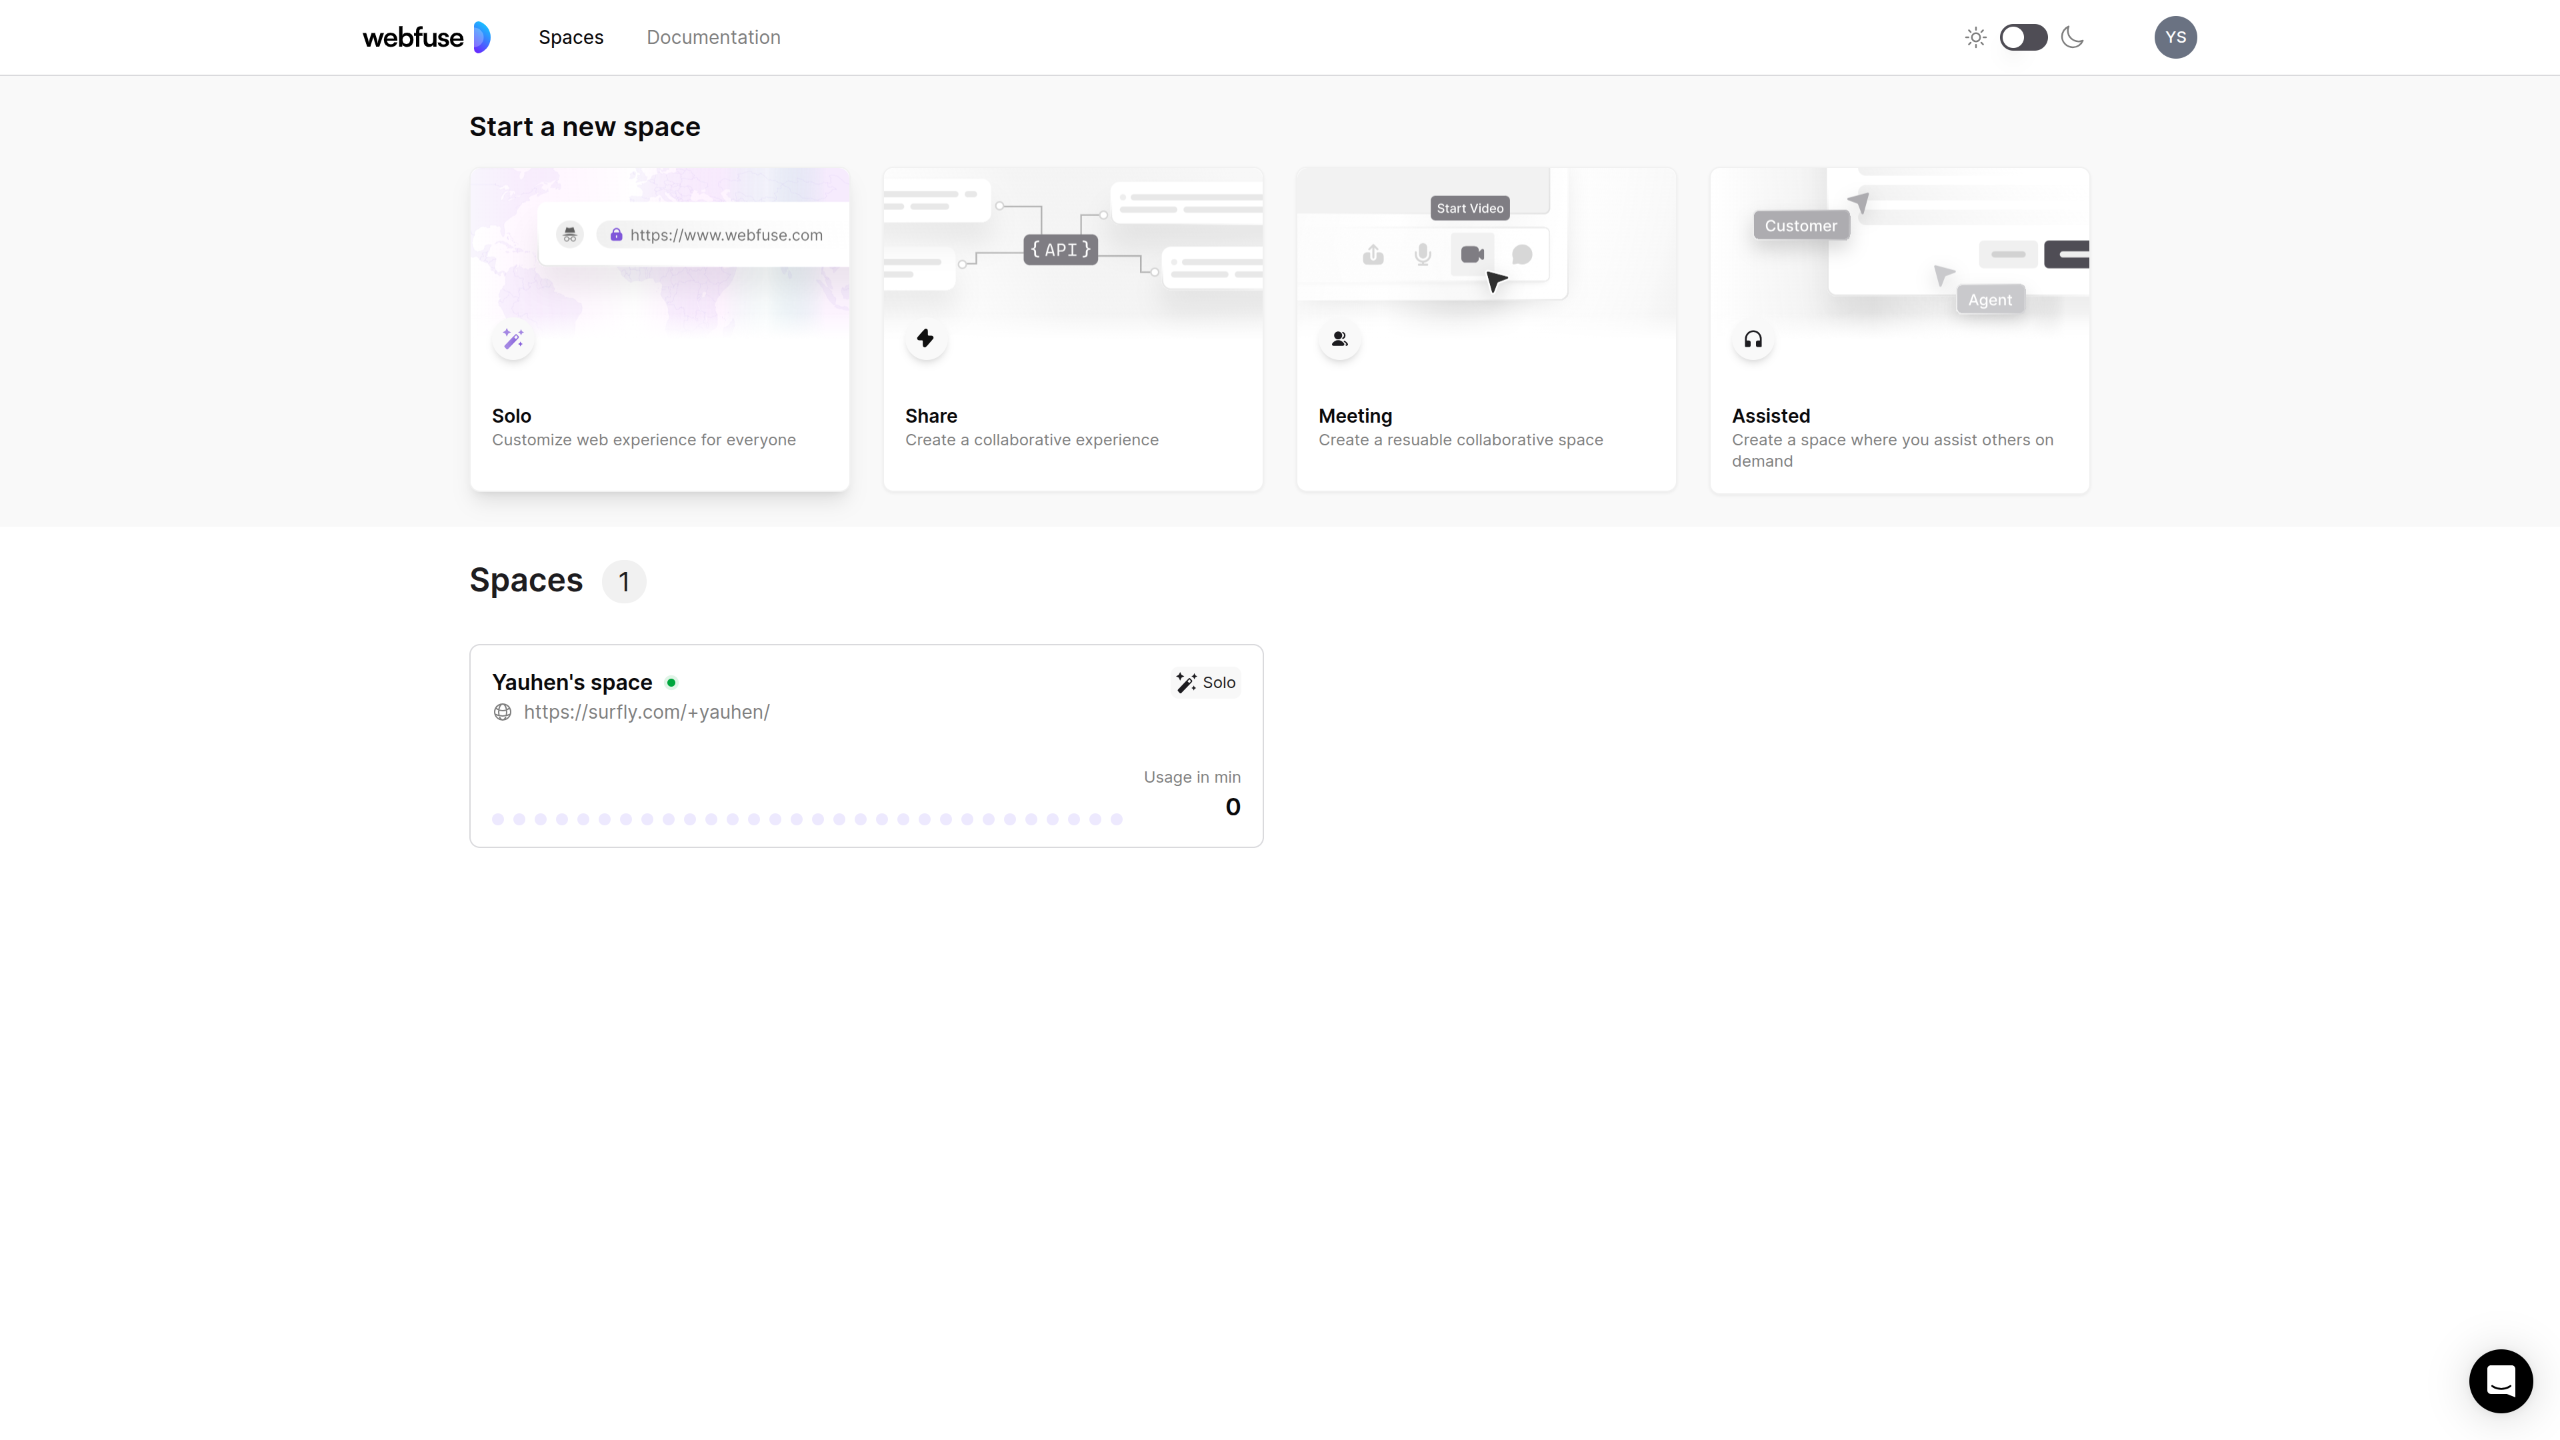The width and height of the screenshot is (2560, 1440).
Task: Open the YS user avatar menu
Action: pos(2175,38)
